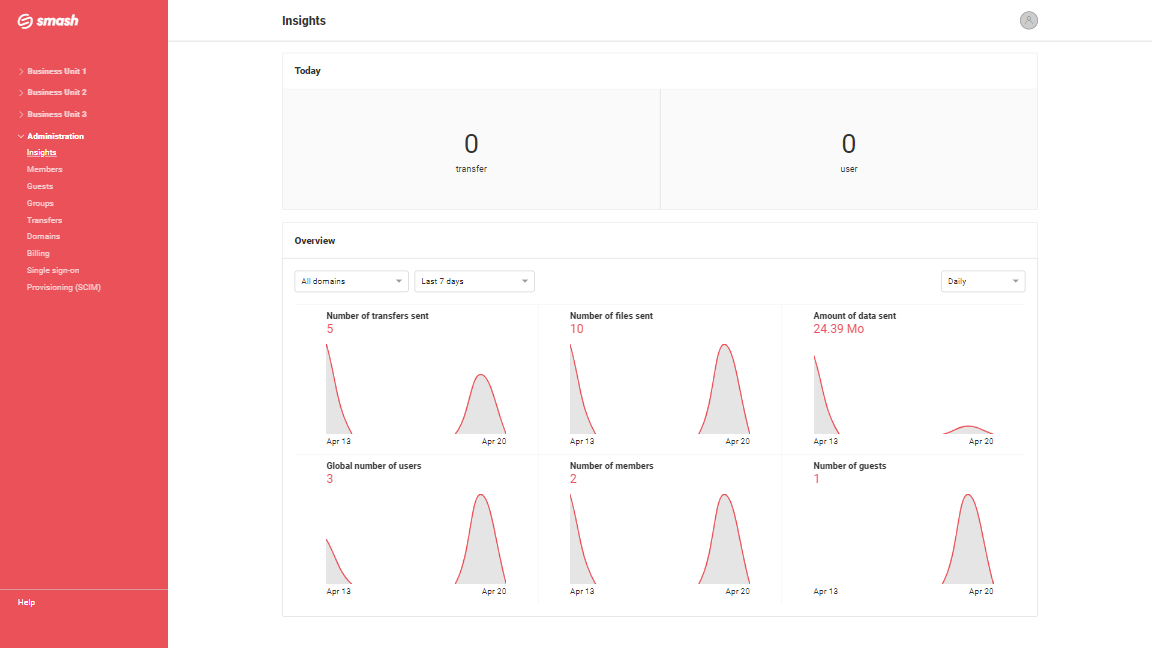Open the All domains dropdown
Screen dimensions: 1152x648
click(351, 281)
